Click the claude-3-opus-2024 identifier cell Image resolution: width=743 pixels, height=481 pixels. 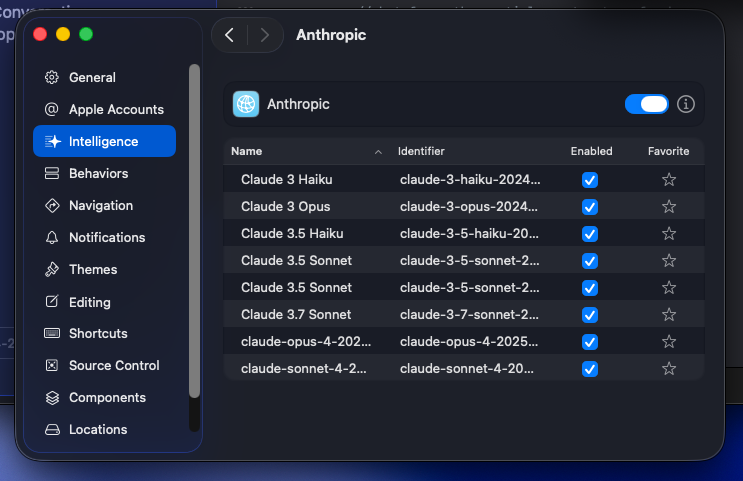tap(469, 207)
